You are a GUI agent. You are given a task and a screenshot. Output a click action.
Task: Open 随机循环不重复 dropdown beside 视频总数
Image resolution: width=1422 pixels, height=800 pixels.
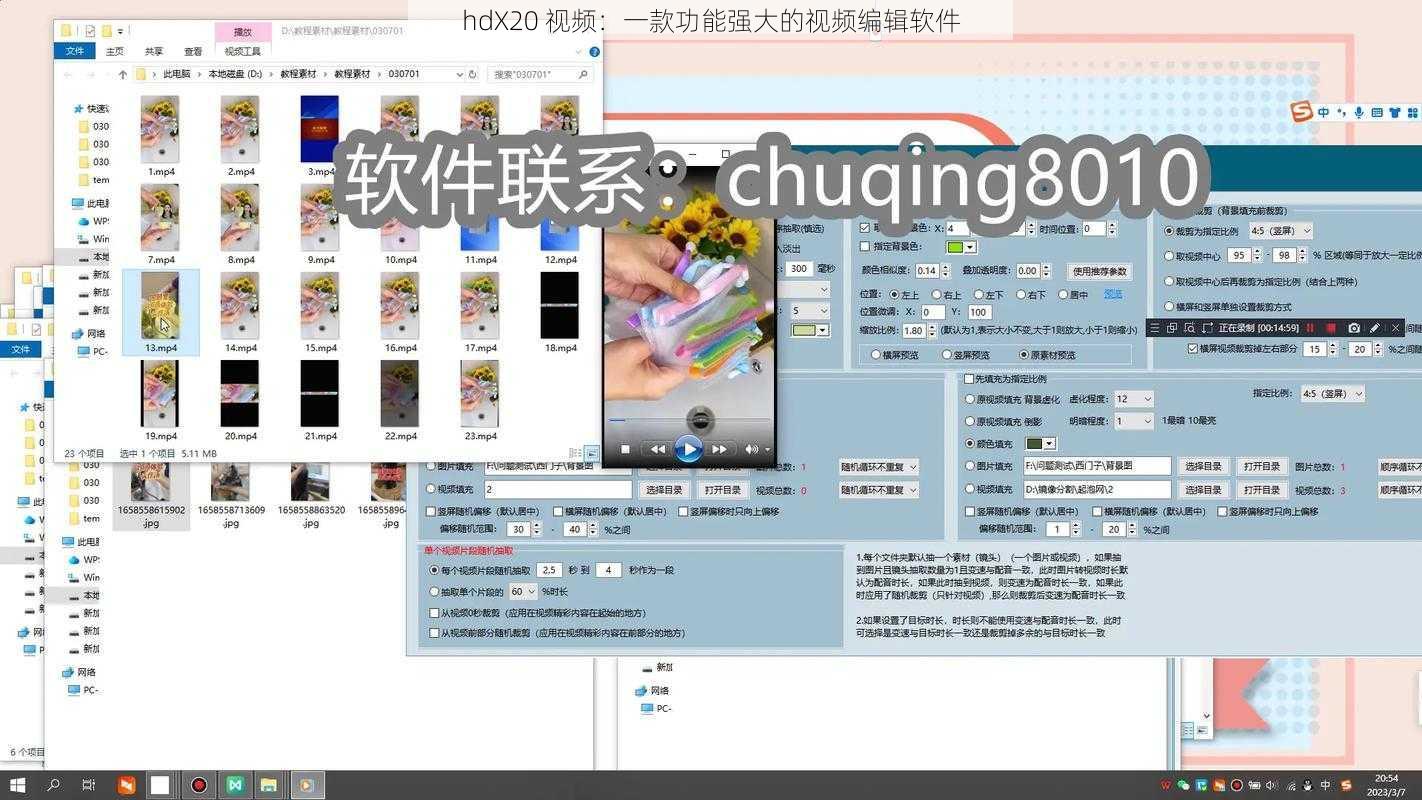(x=879, y=490)
